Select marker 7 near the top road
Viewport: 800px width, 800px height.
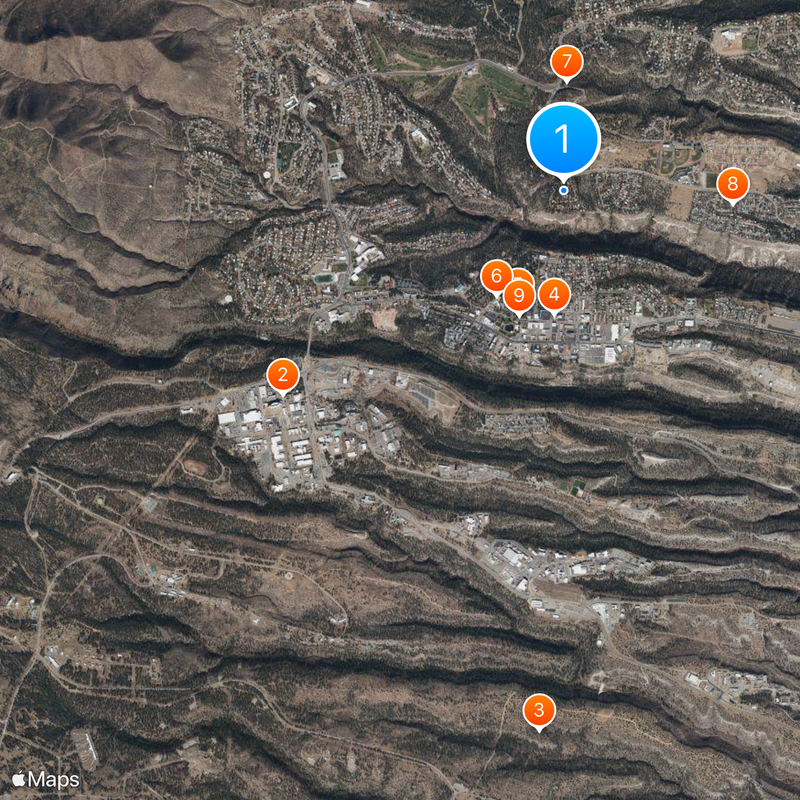(x=567, y=61)
